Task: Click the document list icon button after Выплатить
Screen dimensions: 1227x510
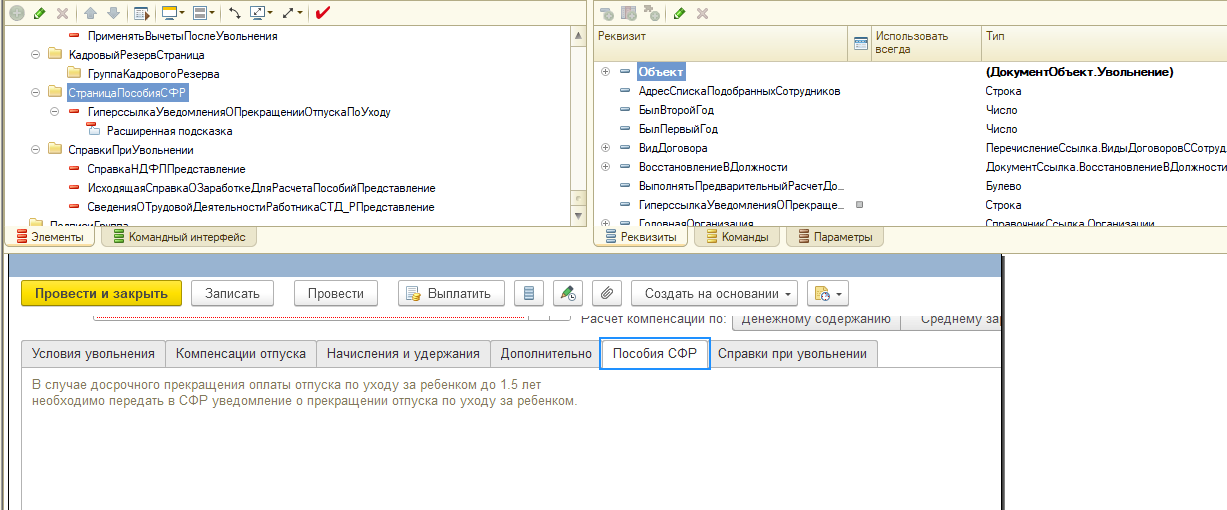Action: (529, 293)
